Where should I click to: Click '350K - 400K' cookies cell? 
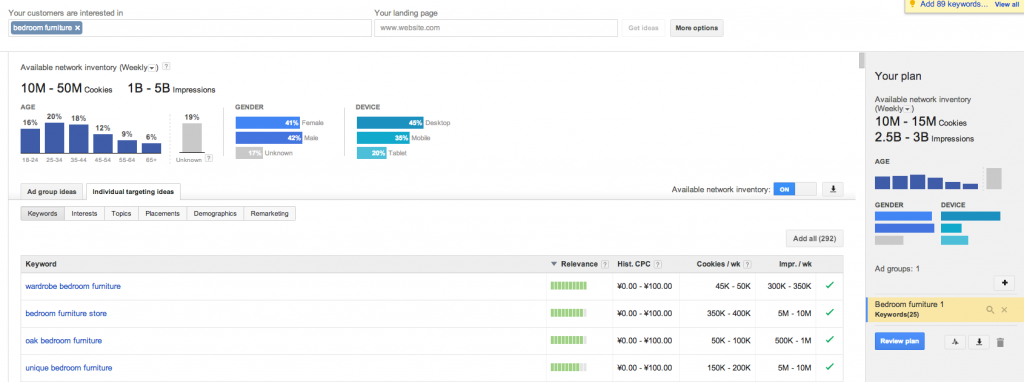(x=728, y=313)
